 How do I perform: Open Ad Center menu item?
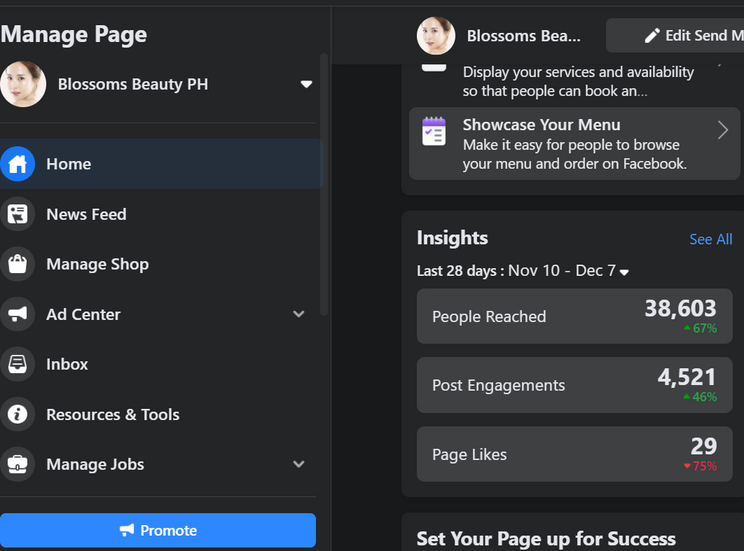click(161, 314)
